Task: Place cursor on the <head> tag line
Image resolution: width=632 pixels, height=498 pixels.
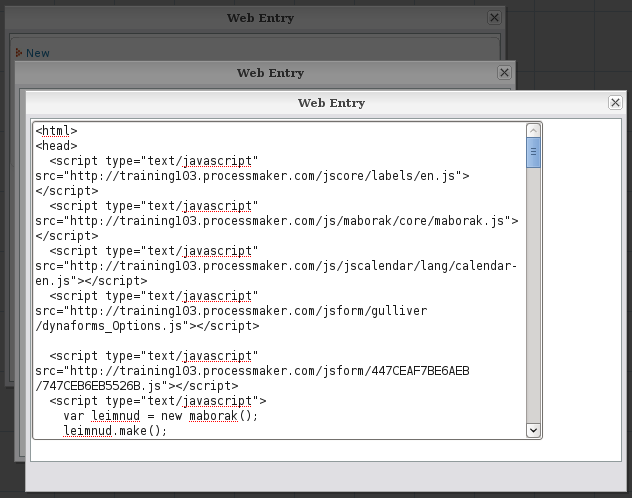Action: pos(56,146)
